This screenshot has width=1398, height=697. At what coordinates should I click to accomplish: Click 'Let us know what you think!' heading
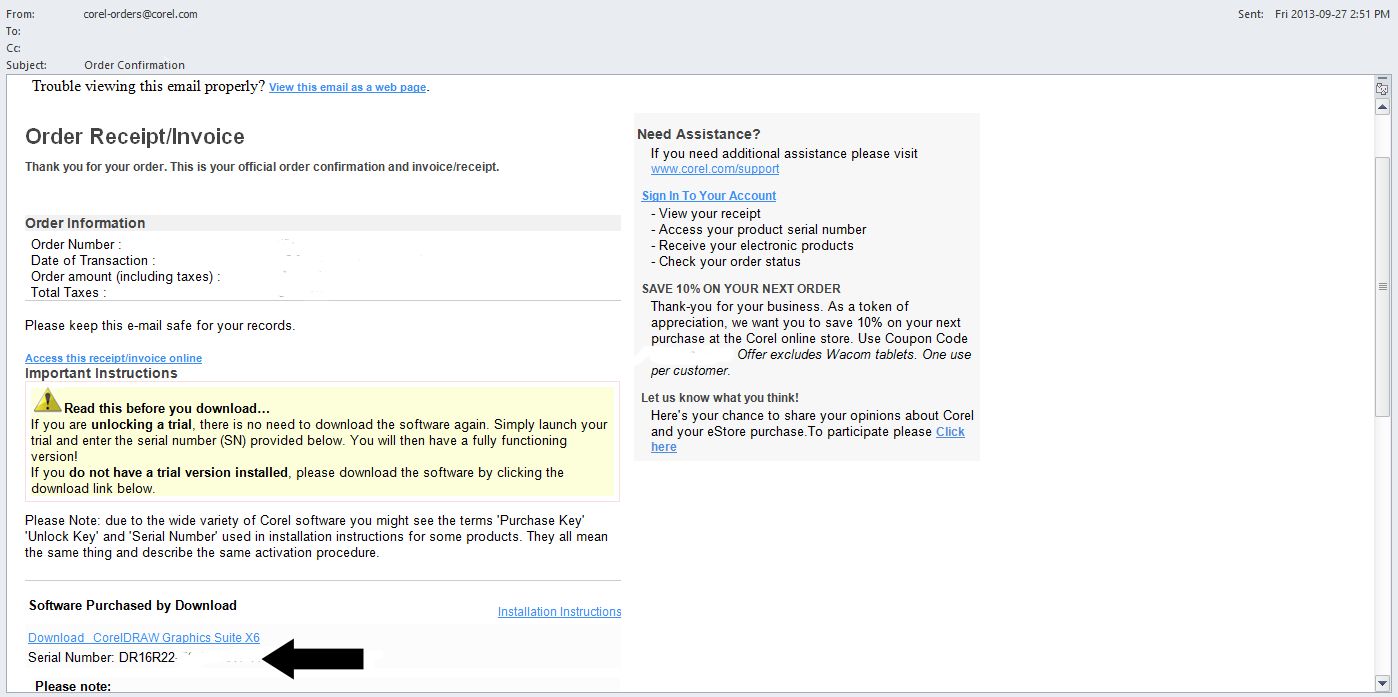point(720,398)
